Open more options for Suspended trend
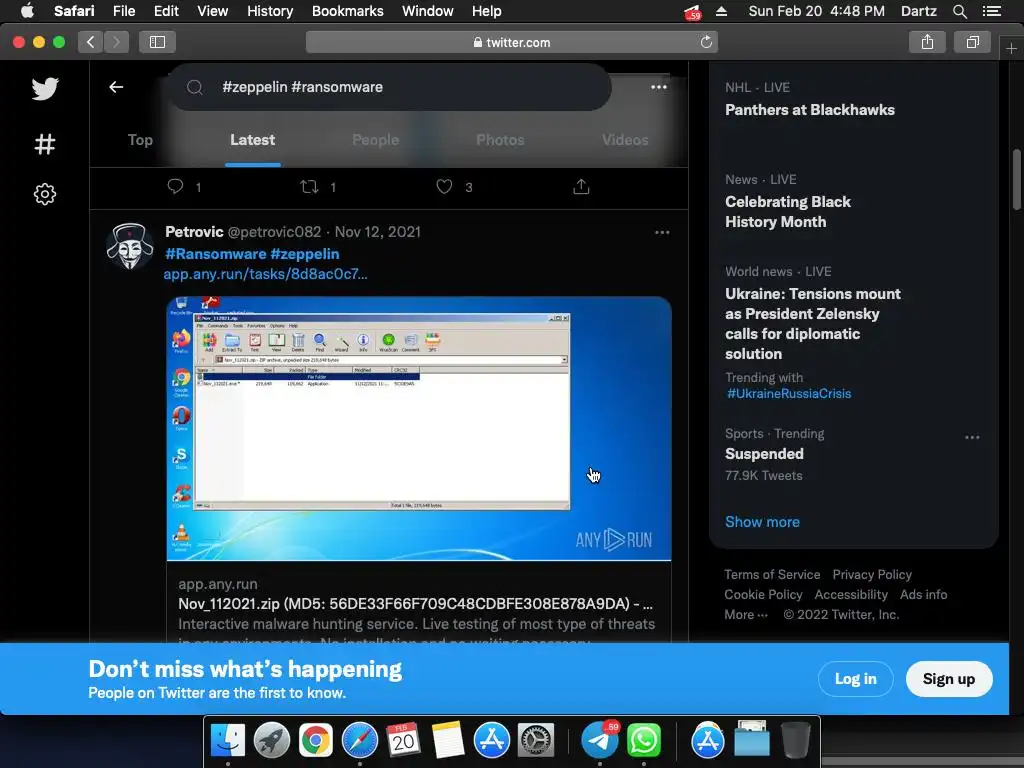 click(x=972, y=438)
